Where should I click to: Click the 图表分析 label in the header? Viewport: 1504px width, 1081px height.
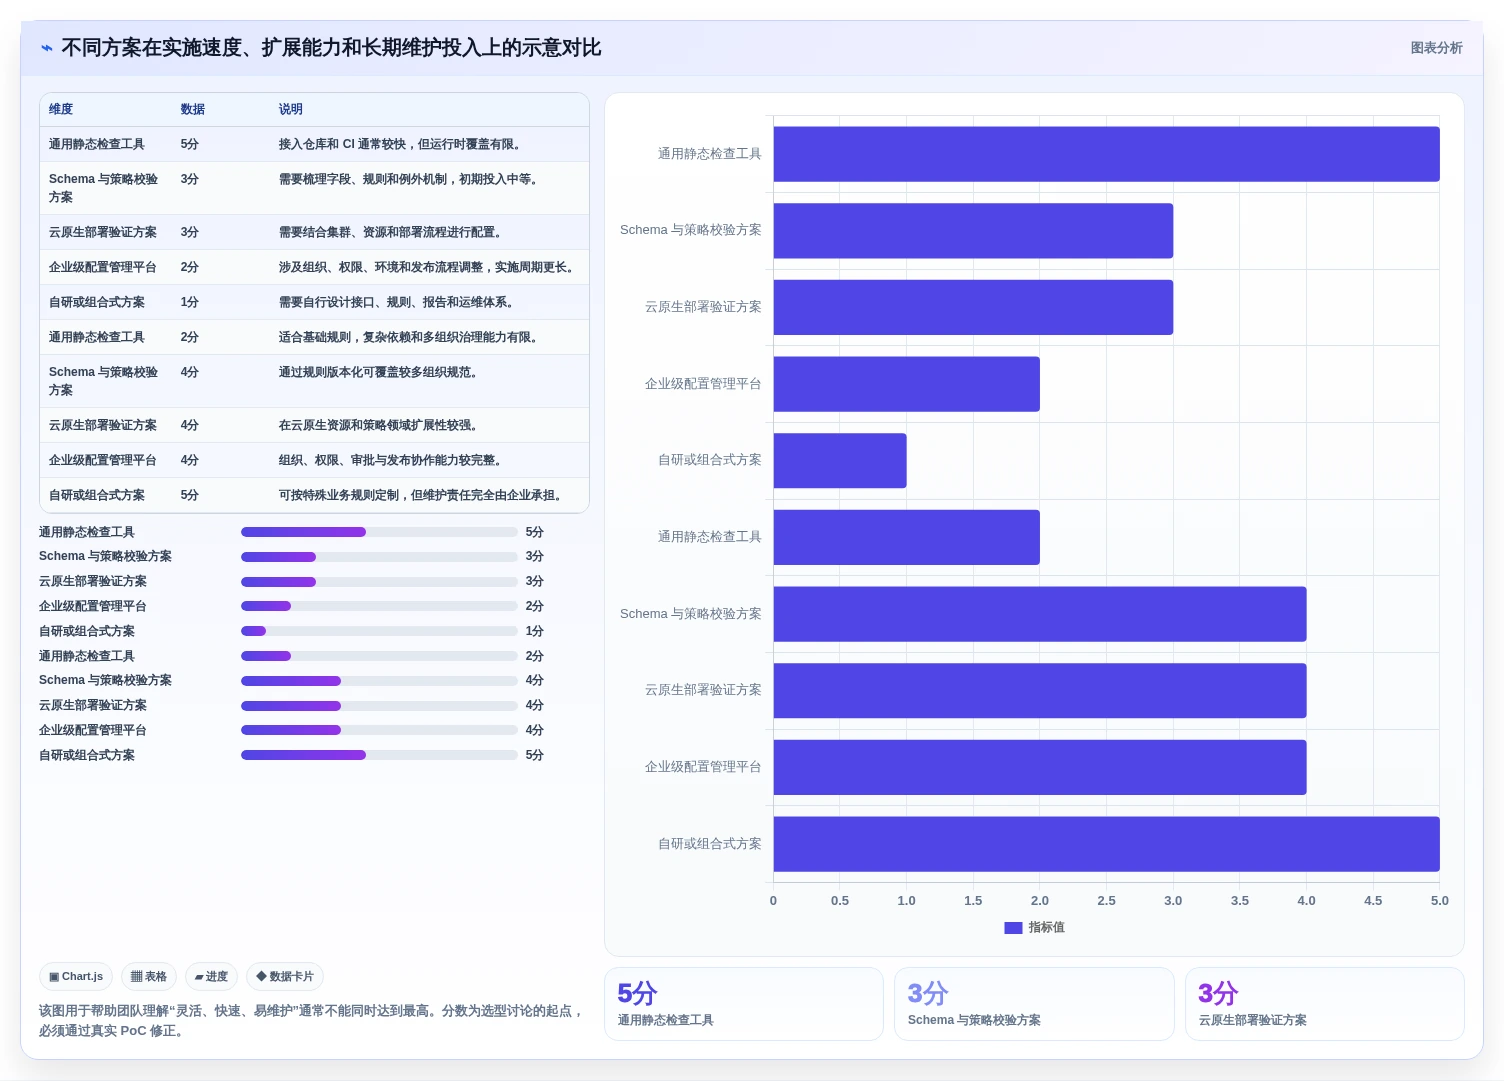pyautogui.click(x=1436, y=48)
